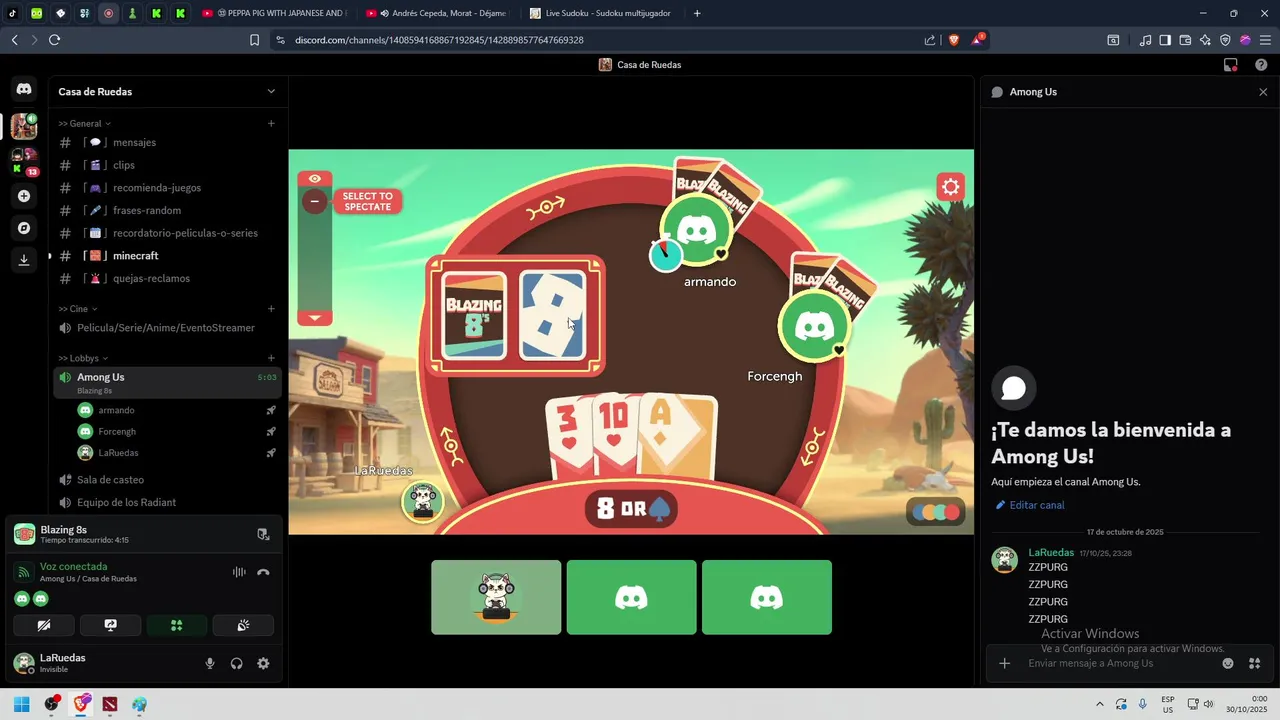This screenshot has width=1280, height=720.
Task: Open Discord direct messages home icon
Action: (24, 89)
